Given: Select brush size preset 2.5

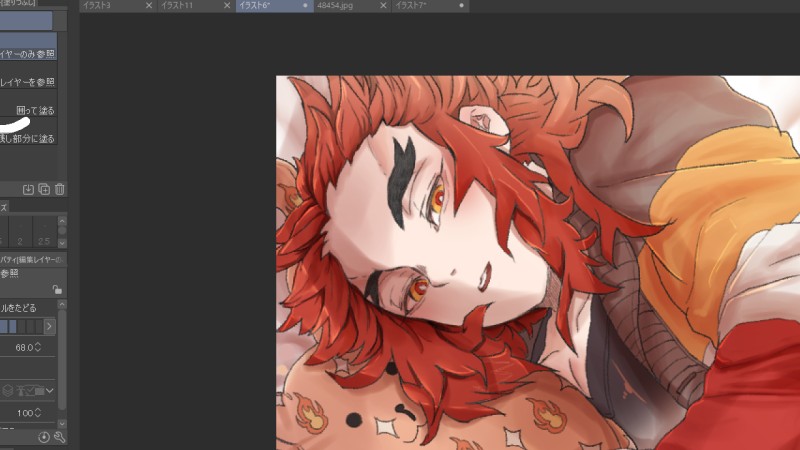Looking at the screenshot, I should [x=44, y=232].
